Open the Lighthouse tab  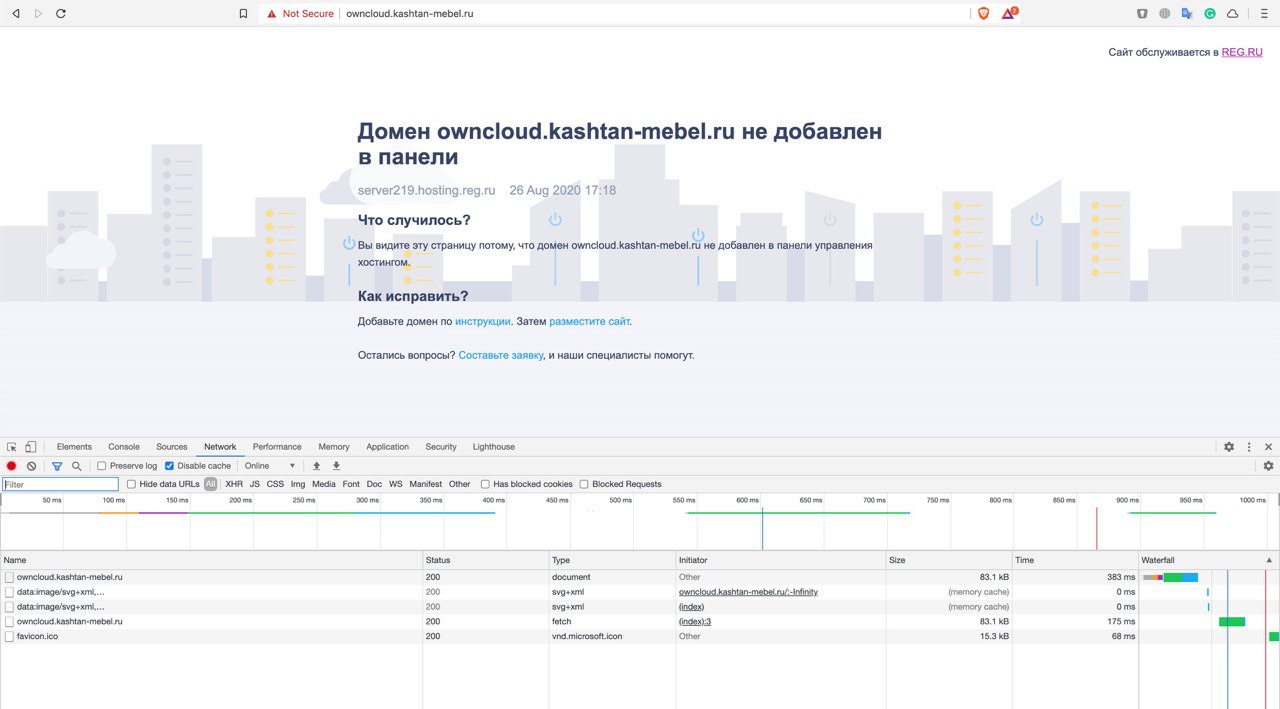pos(494,447)
